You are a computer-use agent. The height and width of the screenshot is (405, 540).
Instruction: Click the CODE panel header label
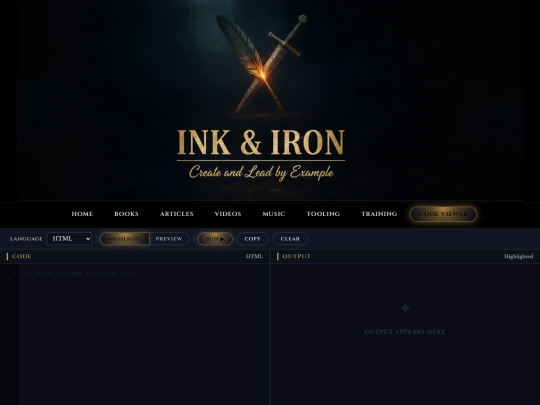(21, 256)
